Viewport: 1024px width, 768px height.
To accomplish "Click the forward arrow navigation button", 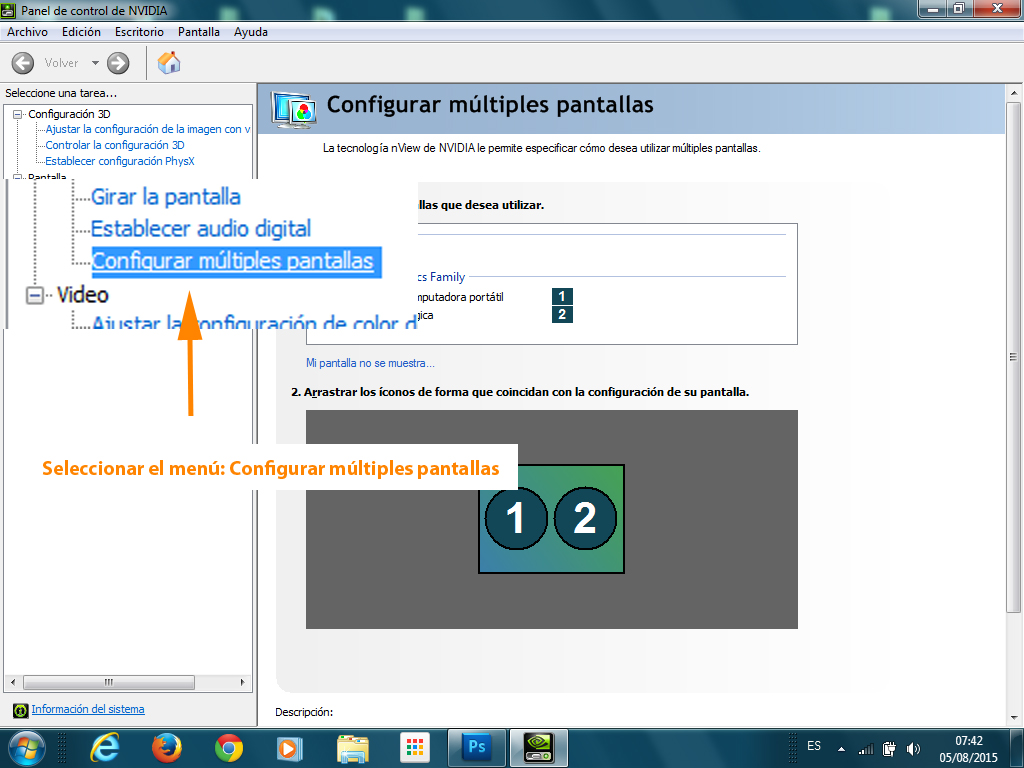I will pos(118,63).
